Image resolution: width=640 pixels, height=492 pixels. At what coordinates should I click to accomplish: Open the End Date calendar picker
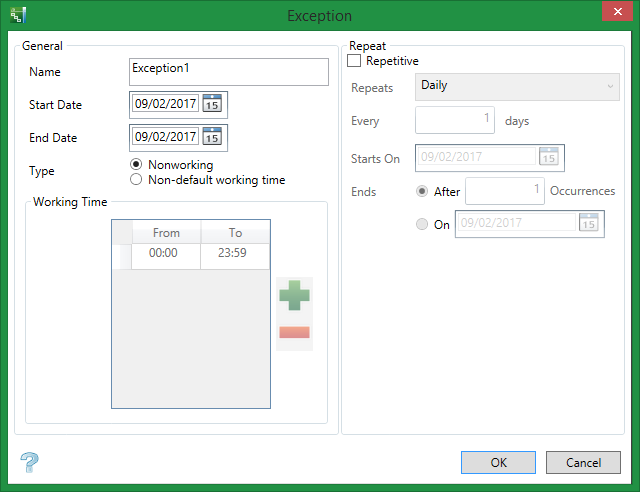212,136
